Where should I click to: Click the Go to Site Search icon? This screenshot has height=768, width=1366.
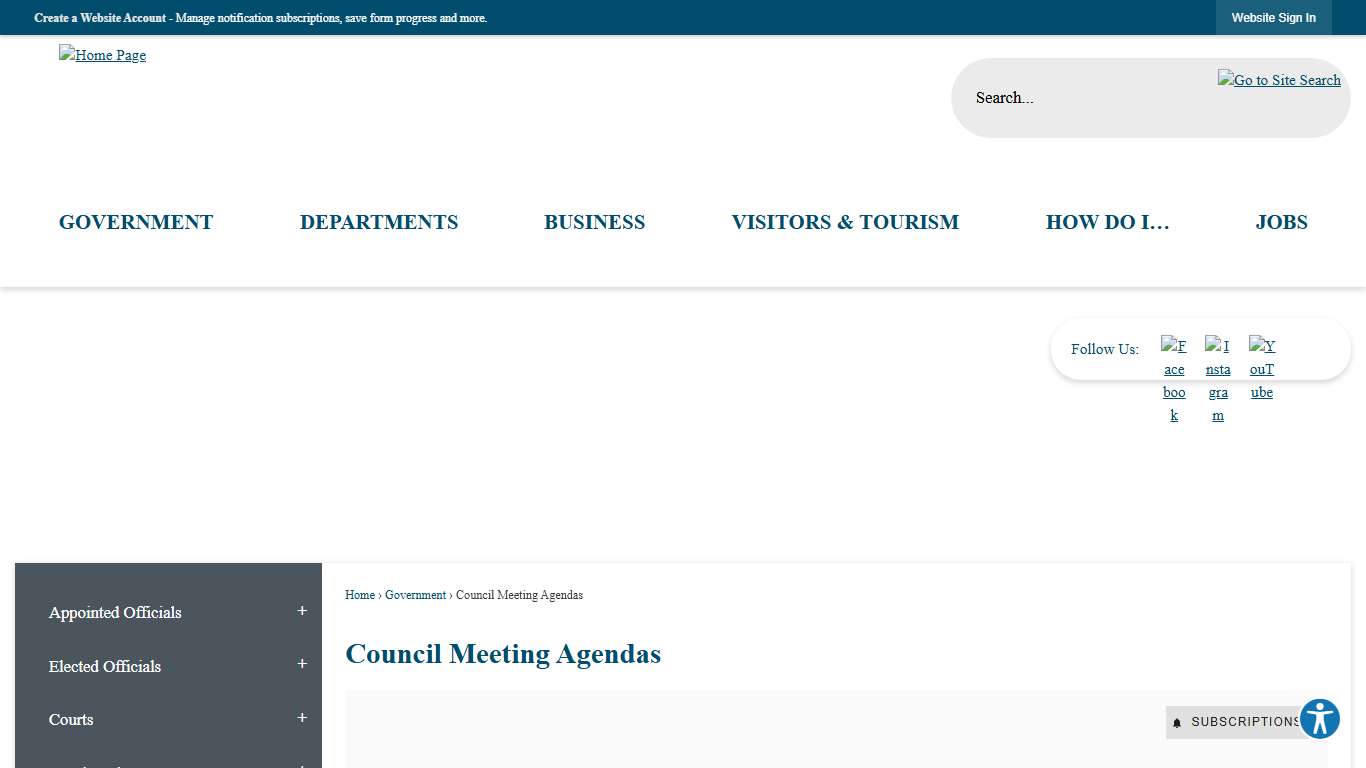pos(1279,80)
